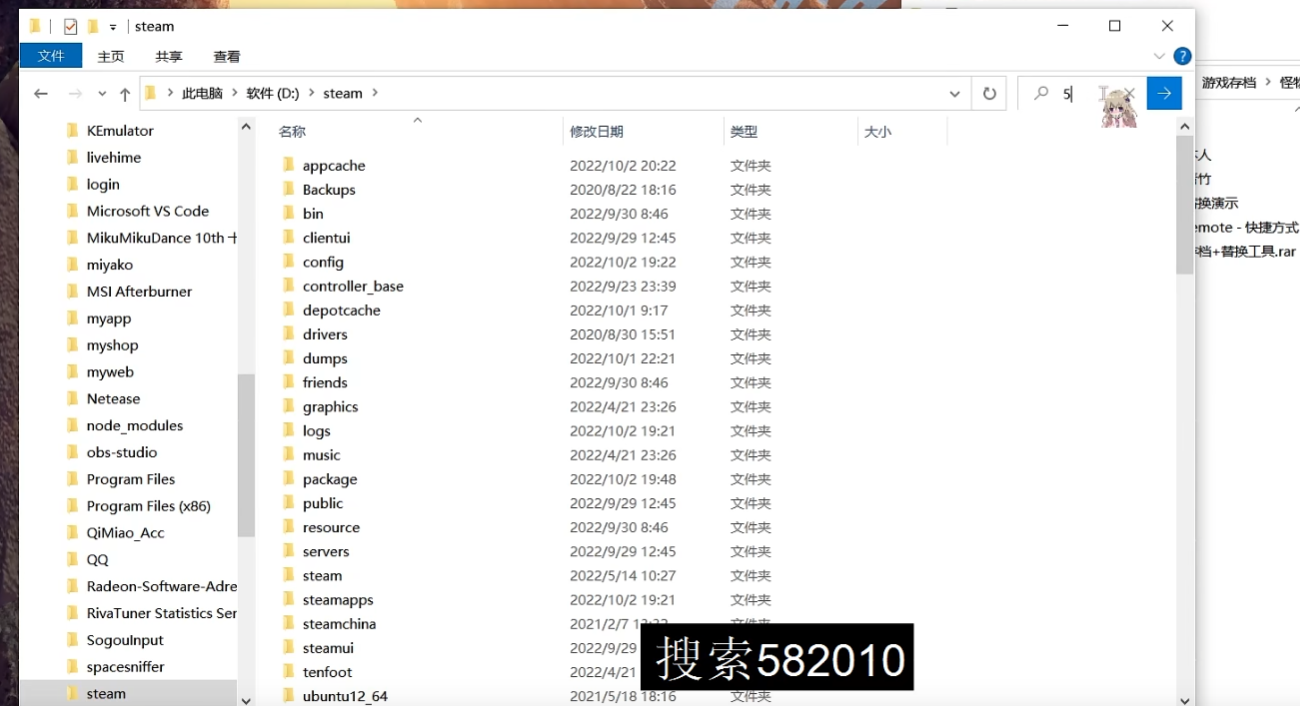The width and height of the screenshot is (1300, 706).
Task: Open the quick access toolbar customize dropdown
Action: [113, 27]
